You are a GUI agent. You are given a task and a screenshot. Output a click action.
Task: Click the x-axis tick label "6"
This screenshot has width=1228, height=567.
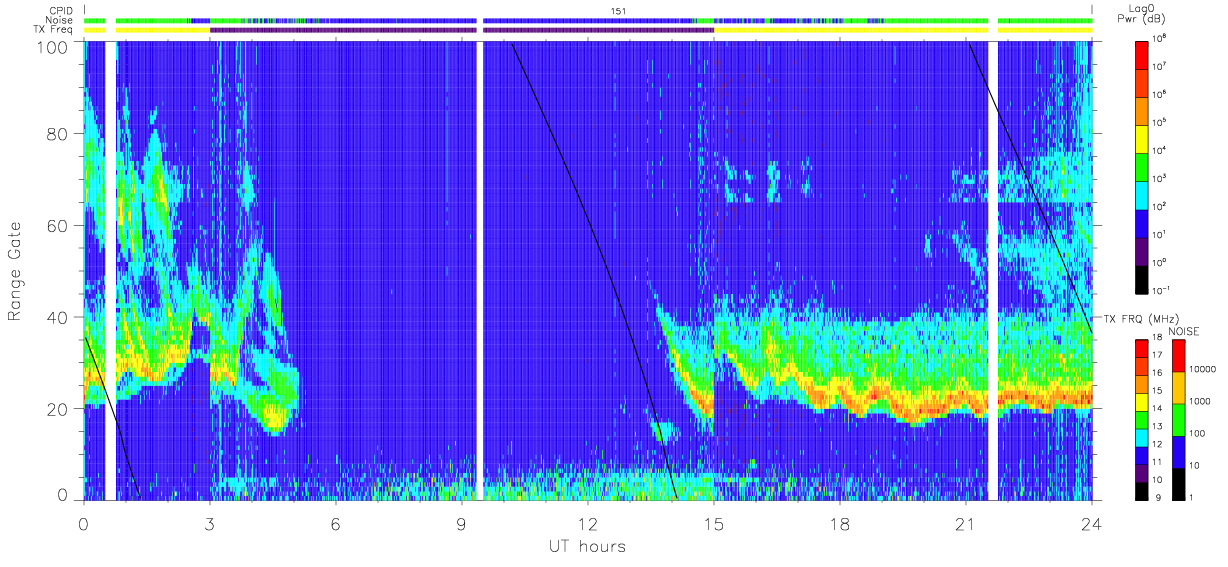335,524
